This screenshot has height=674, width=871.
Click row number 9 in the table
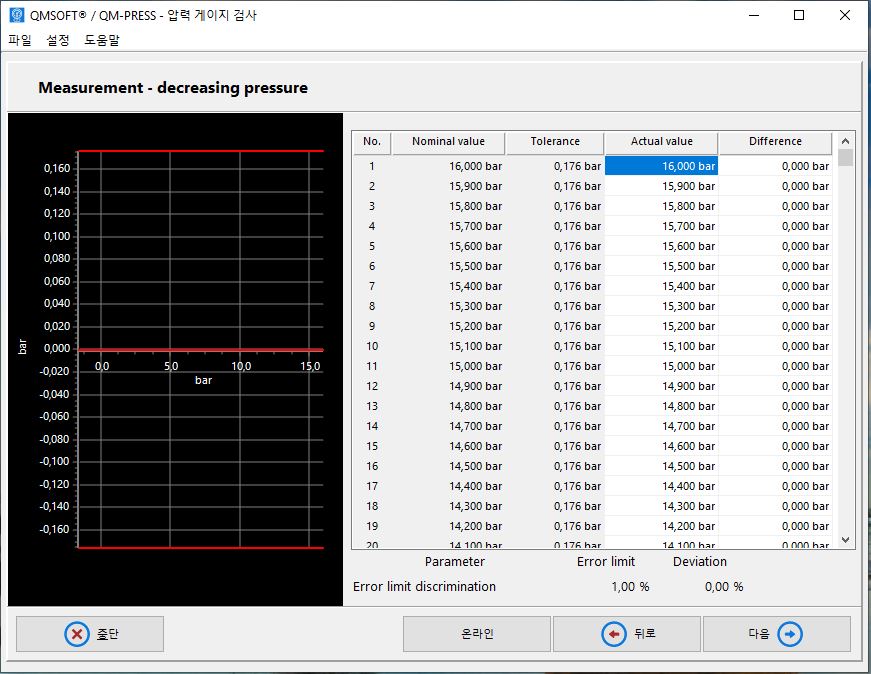[372, 326]
